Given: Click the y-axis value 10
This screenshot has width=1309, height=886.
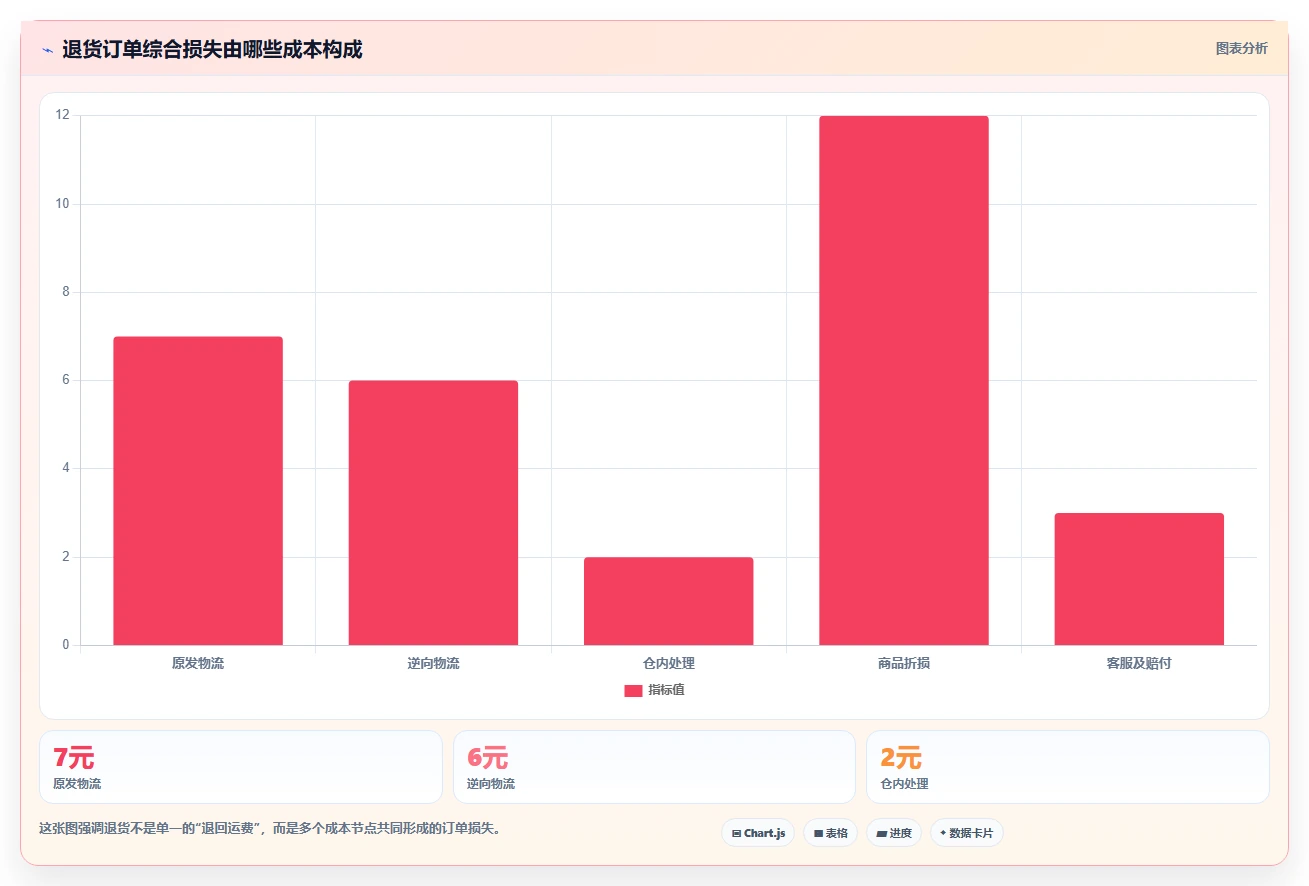Looking at the screenshot, I should (x=63, y=204).
